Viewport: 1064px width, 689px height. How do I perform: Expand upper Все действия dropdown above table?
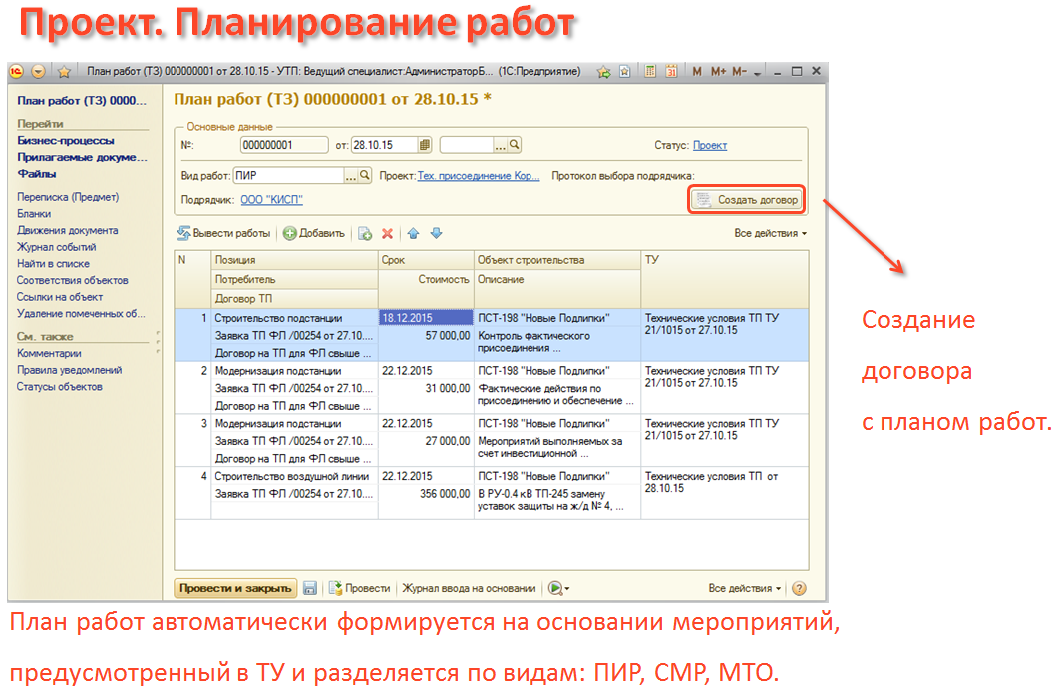(770, 233)
